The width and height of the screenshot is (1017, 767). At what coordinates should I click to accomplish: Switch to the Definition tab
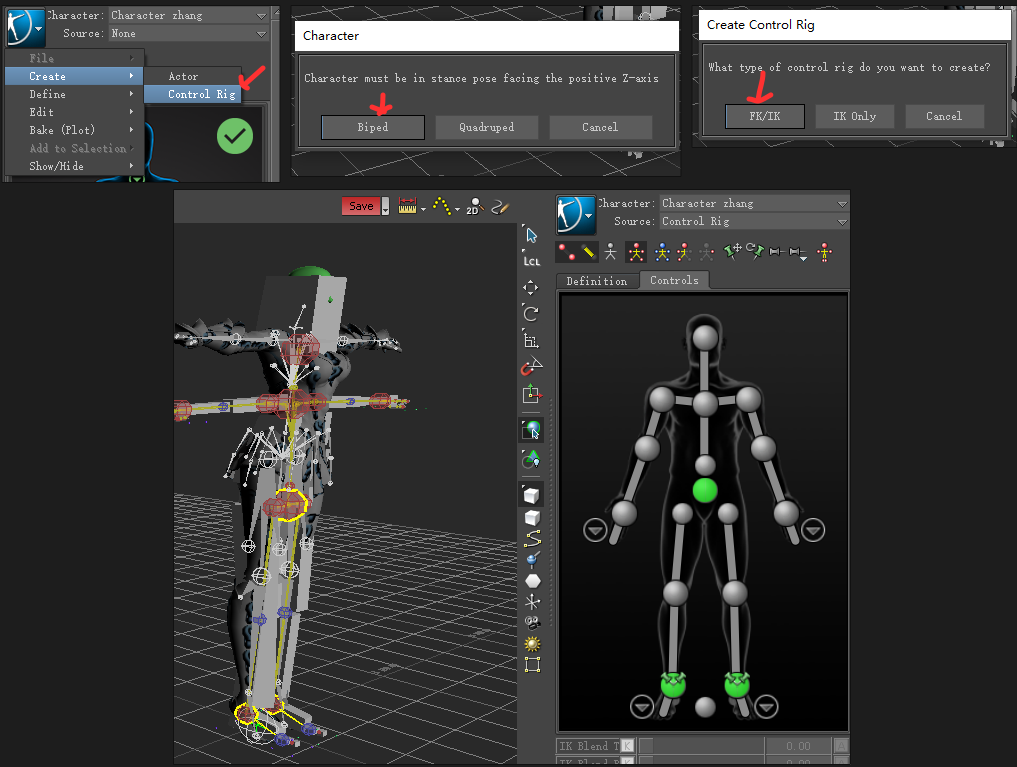[x=597, y=281]
